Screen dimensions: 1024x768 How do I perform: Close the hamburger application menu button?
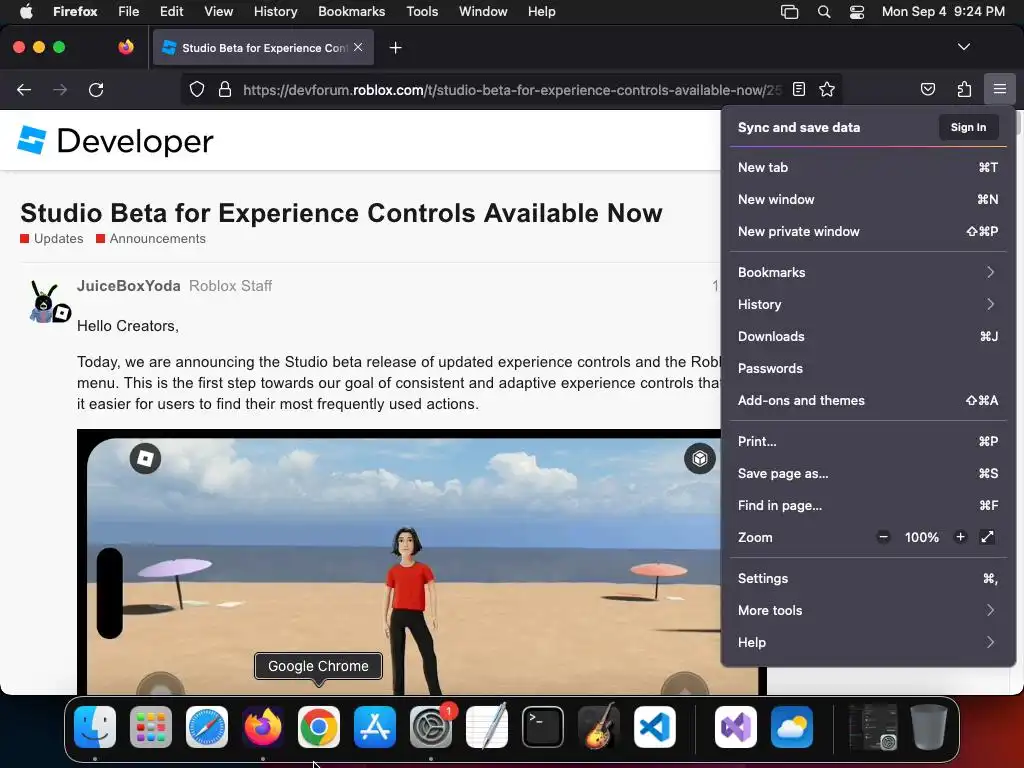point(999,89)
